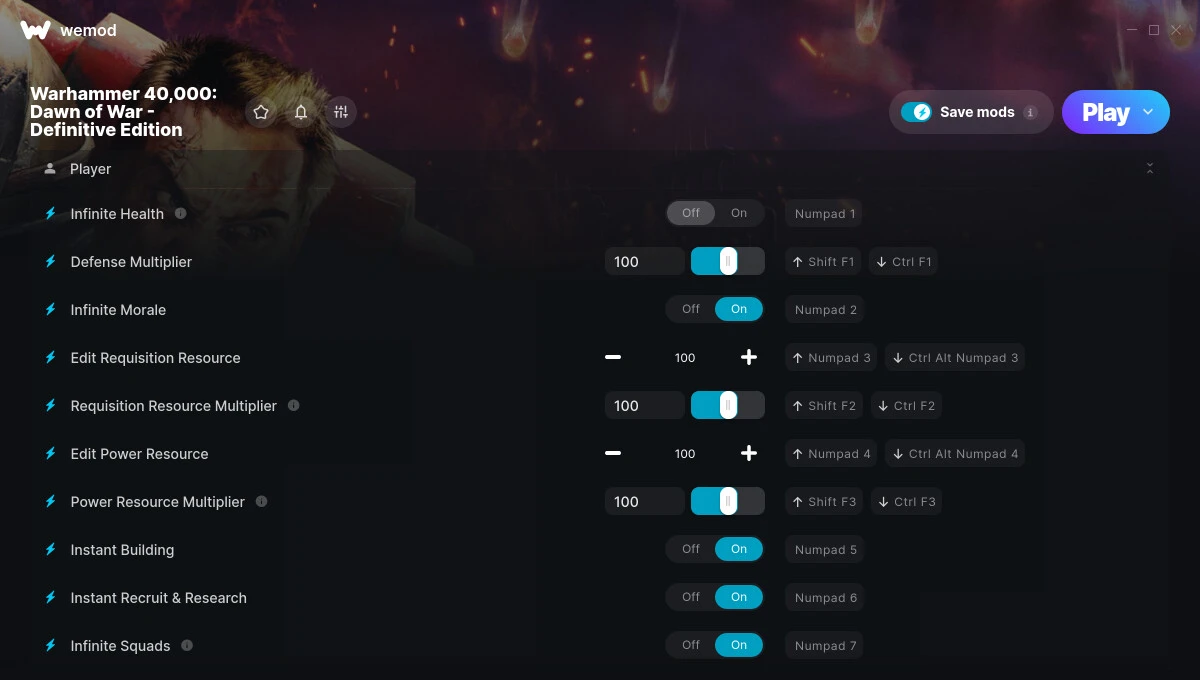Open the Play button dropdown arrow

[1148, 112]
